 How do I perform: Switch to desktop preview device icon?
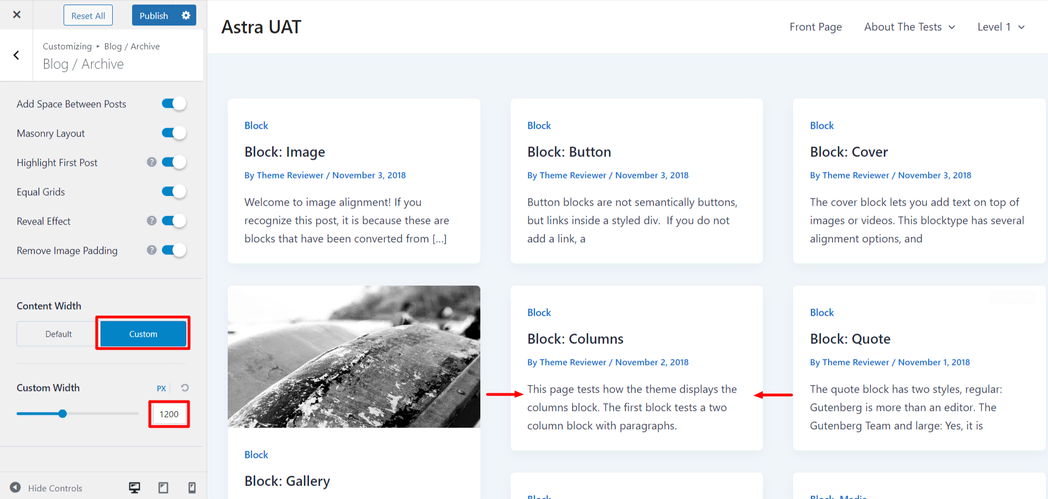[x=135, y=488]
